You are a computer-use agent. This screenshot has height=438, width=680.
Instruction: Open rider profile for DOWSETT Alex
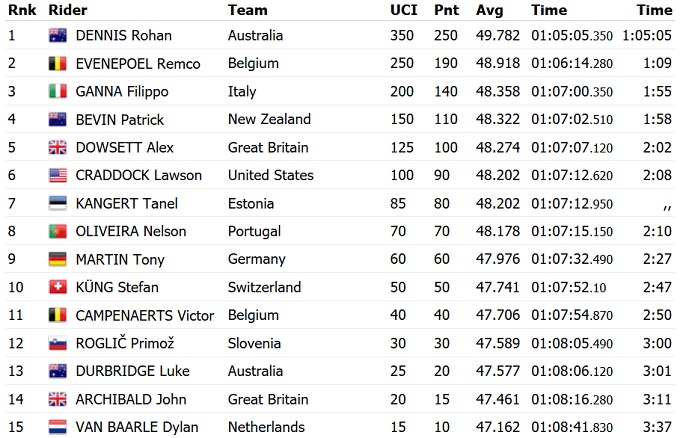[124, 147]
